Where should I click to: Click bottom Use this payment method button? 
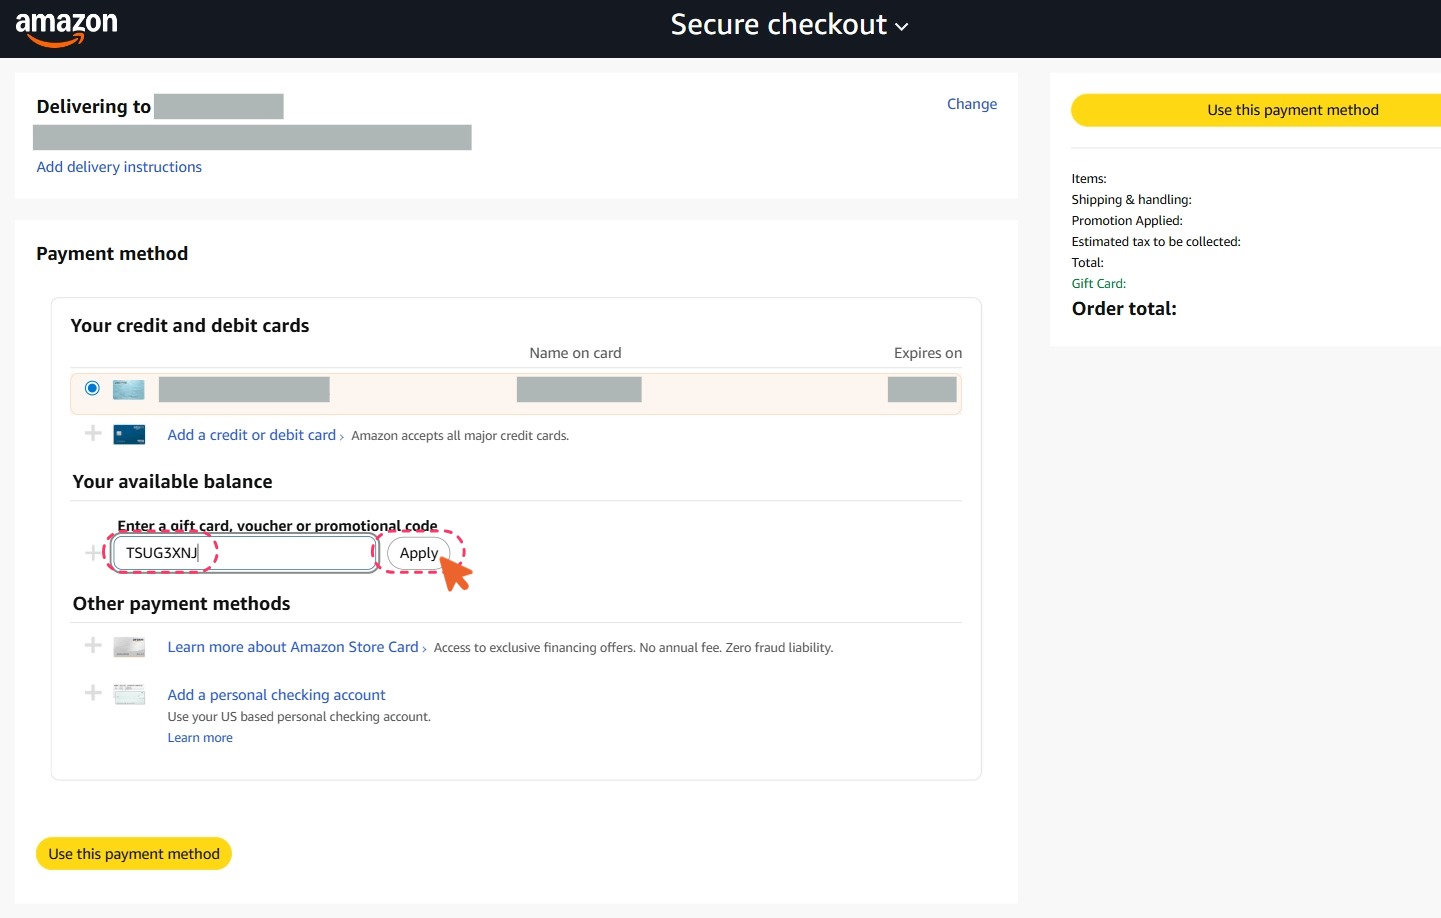pos(134,854)
